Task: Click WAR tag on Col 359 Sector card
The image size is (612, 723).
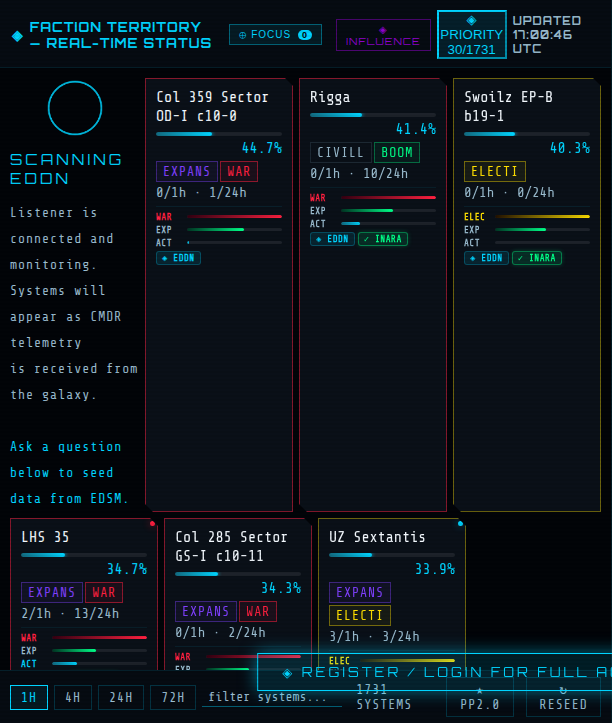Action: tap(239, 172)
